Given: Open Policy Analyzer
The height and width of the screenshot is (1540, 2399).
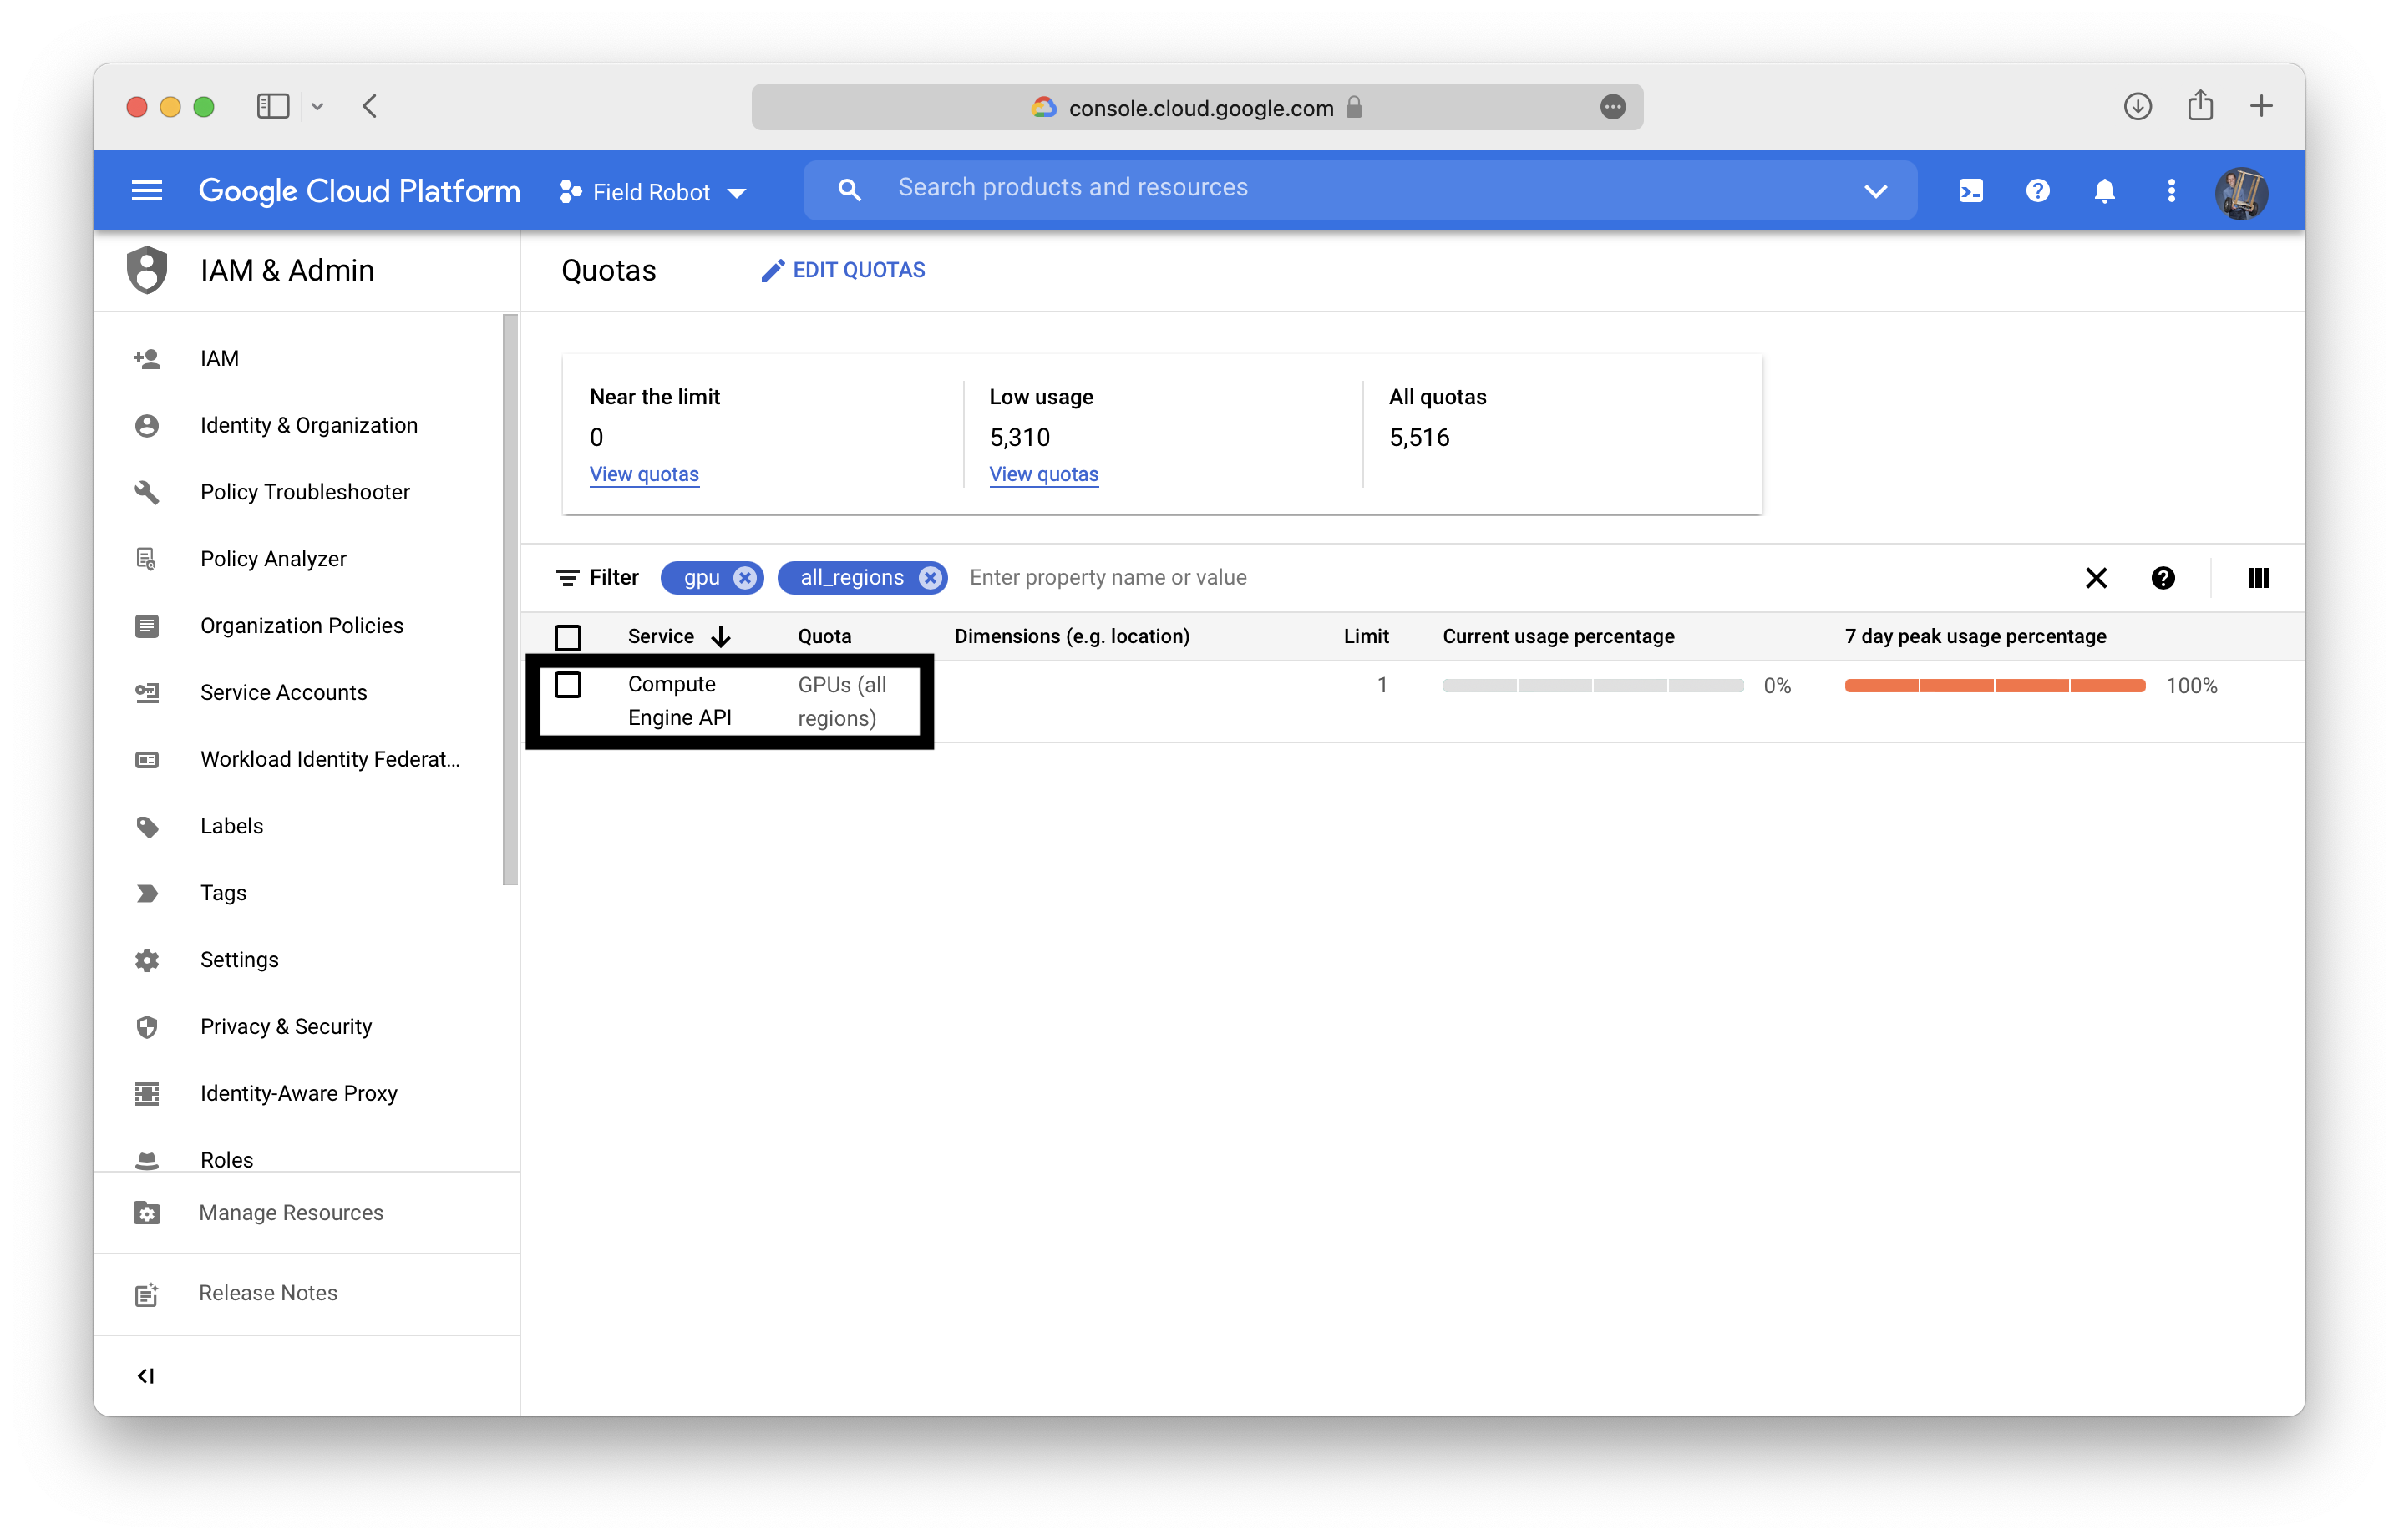Looking at the screenshot, I should (x=273, y=559).
